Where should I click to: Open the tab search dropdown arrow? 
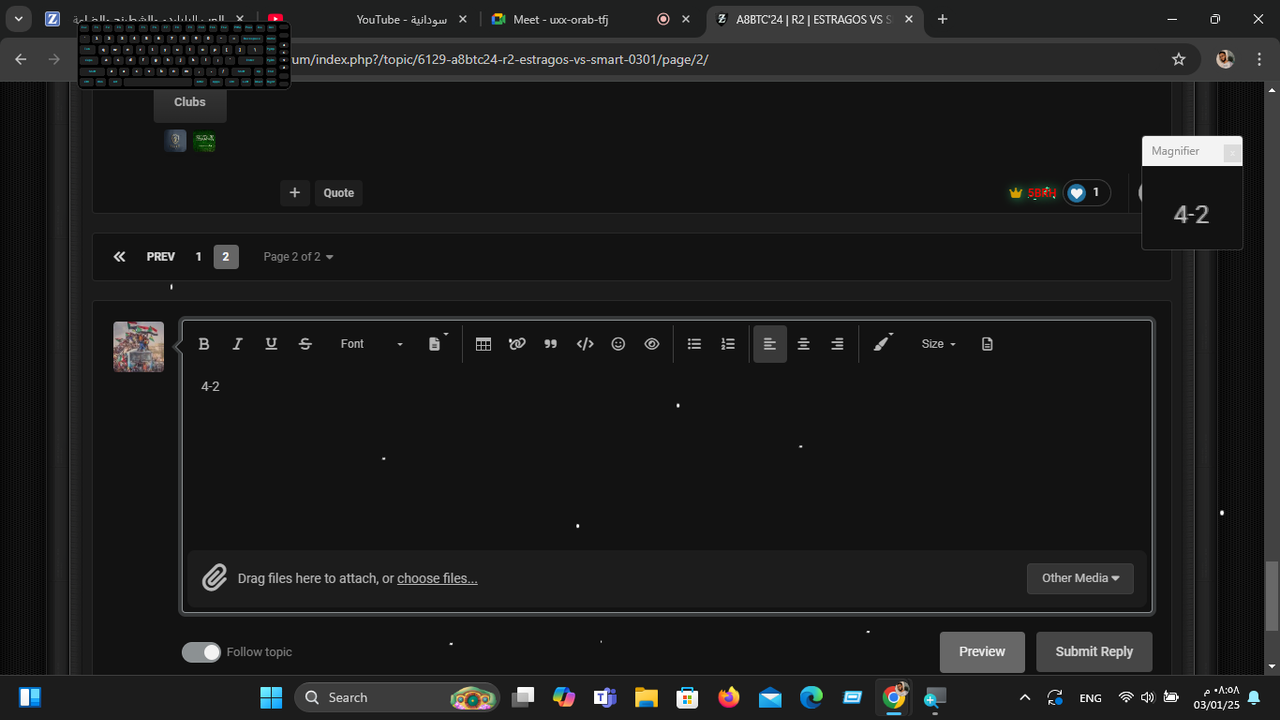(x=19, y=19)
